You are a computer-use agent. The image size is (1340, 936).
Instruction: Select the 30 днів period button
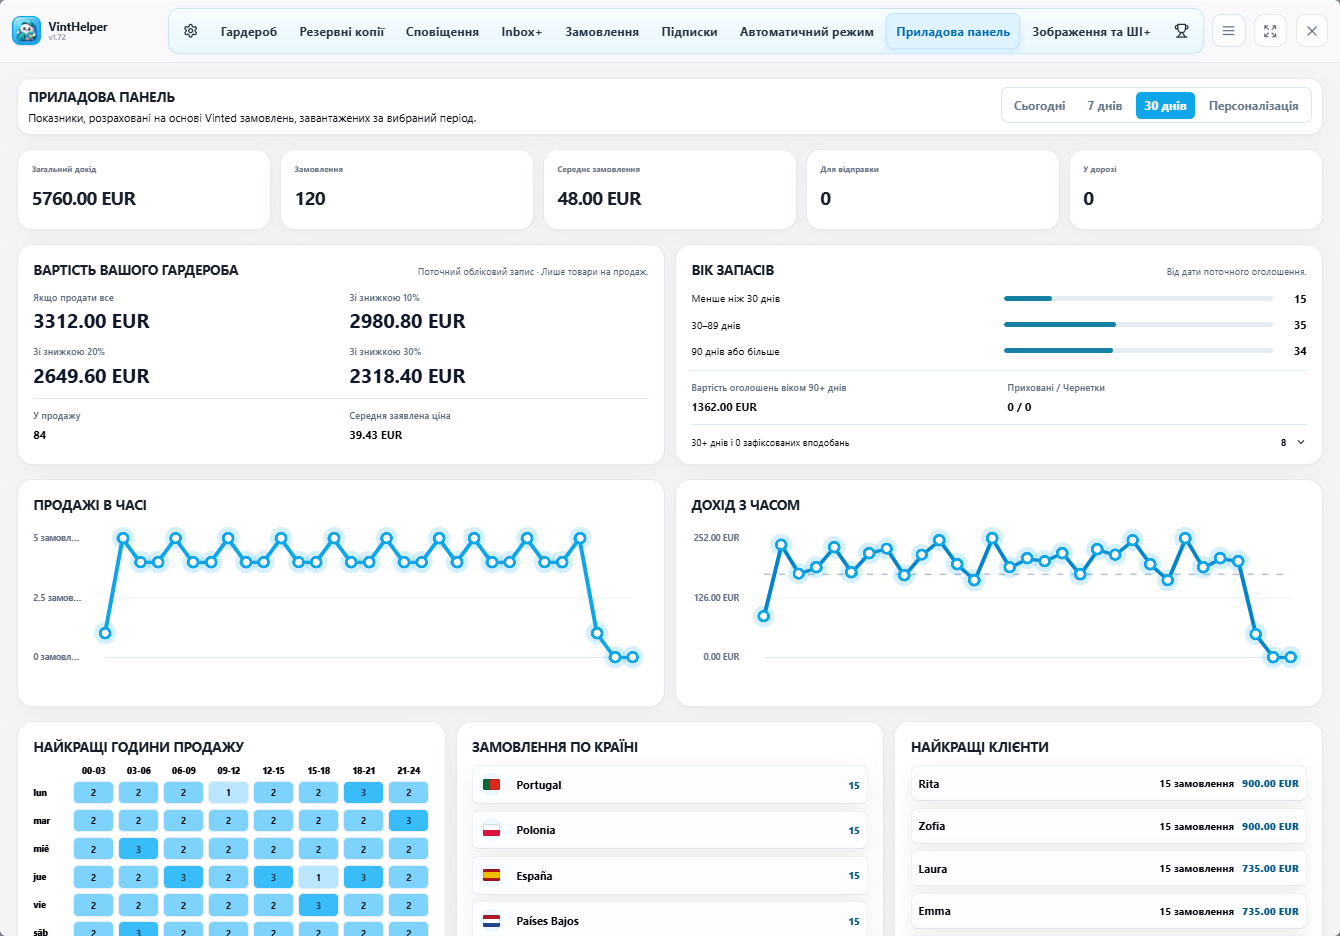(1165, 105)
